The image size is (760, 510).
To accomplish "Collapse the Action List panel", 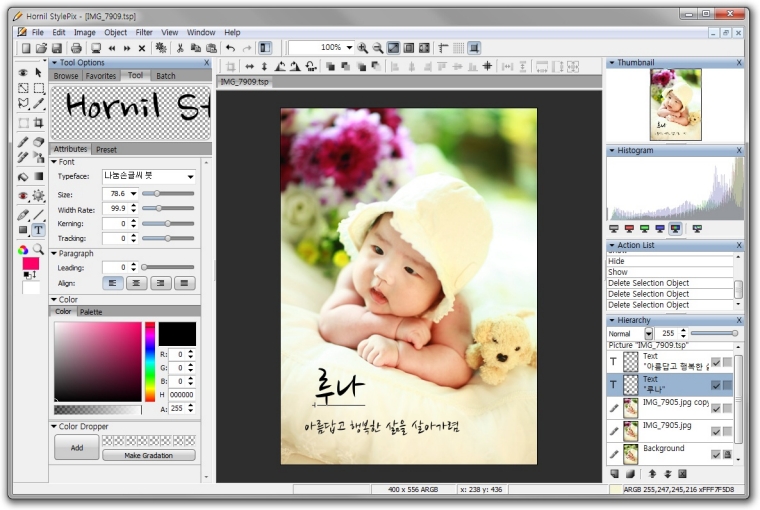I will coord(612,245).
